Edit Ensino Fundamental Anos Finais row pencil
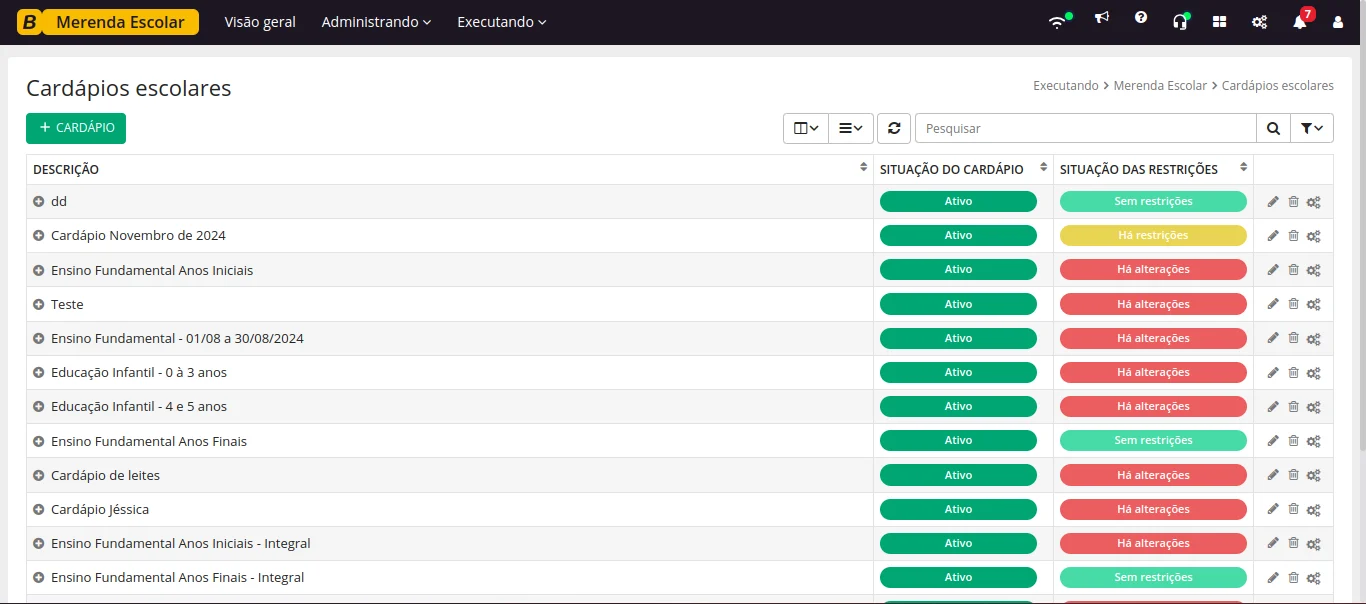Image resolution: width=1366 pixels, height=604 pixels. [1273, 441]
